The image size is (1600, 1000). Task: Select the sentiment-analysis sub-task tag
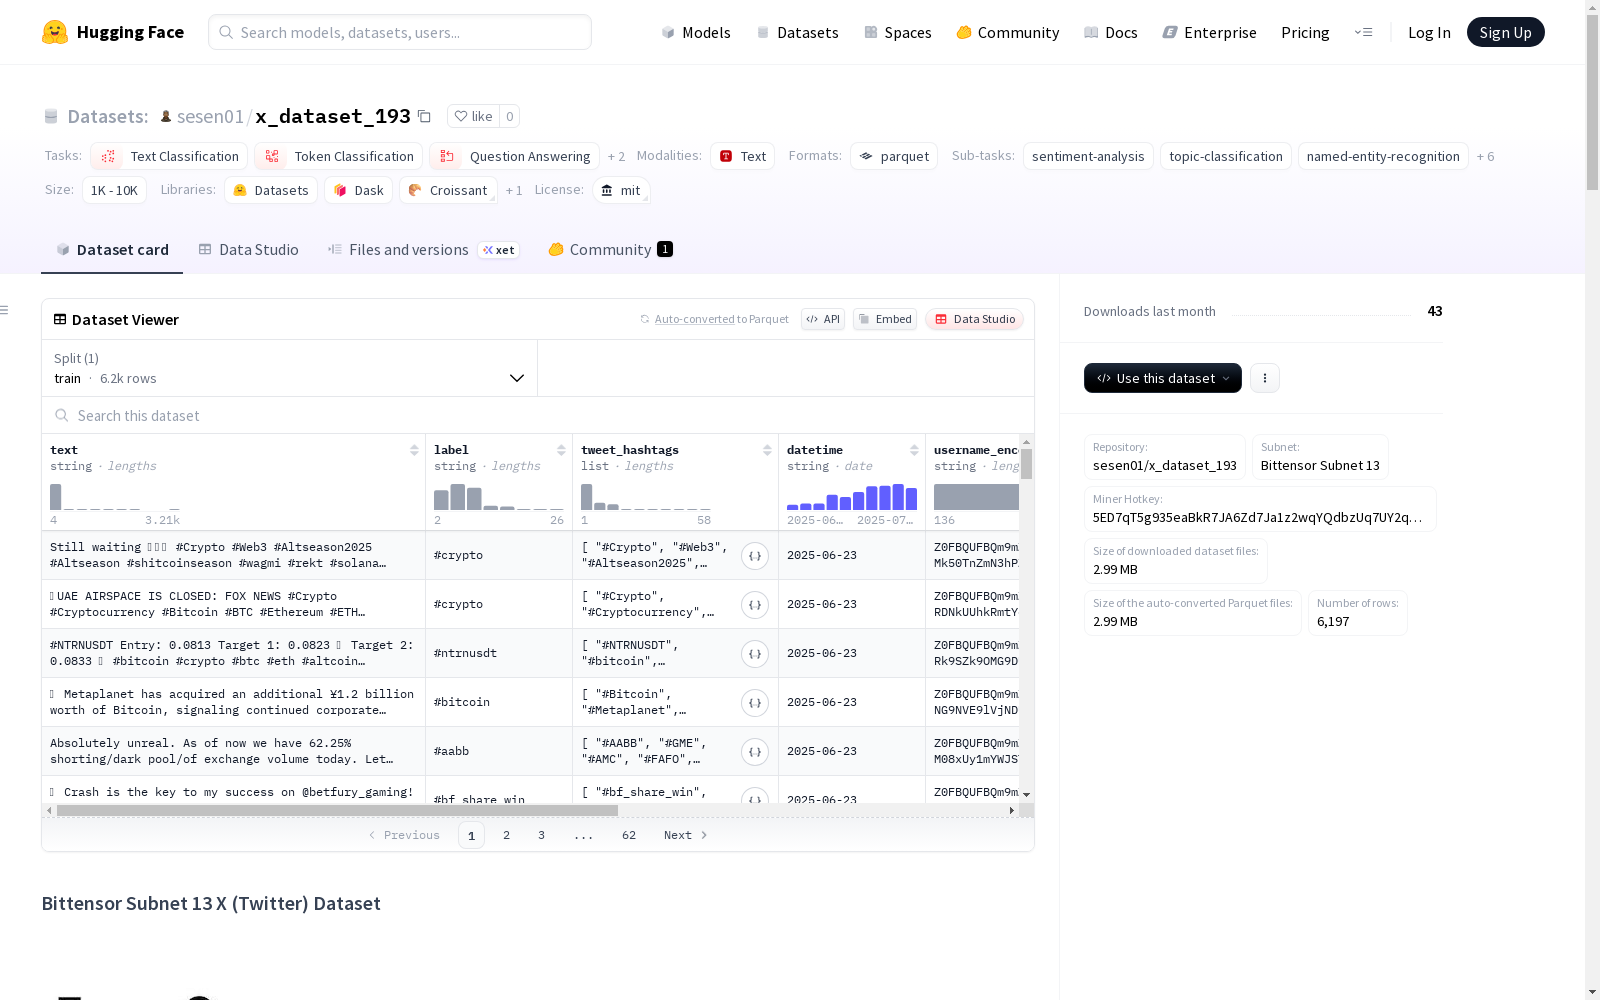pos(1088,156)
